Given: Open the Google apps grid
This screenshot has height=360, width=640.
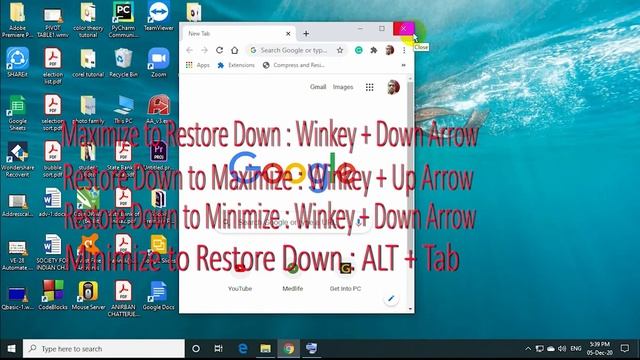Looking at the screenshot, I should pos(369,87).
